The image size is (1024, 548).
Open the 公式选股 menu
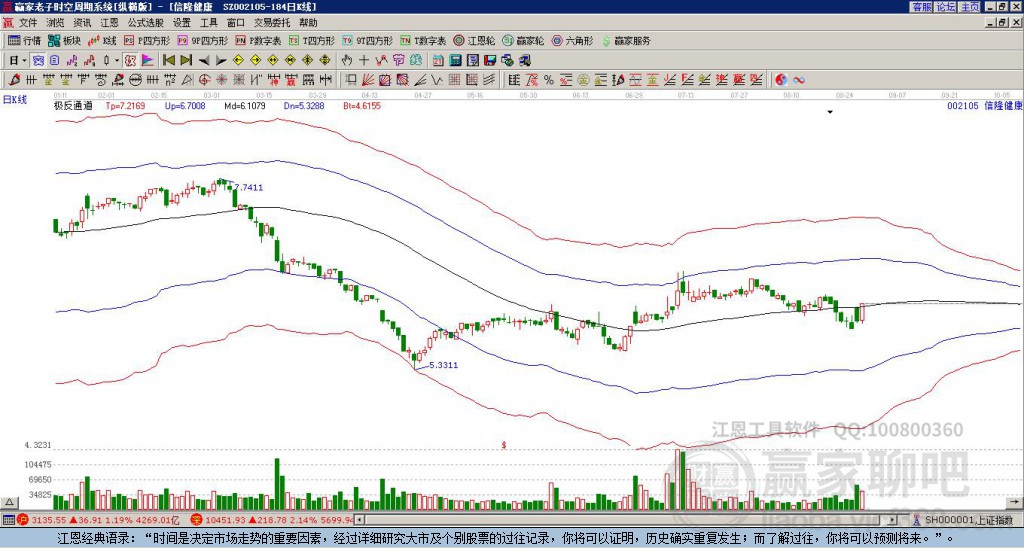point(146,23)
